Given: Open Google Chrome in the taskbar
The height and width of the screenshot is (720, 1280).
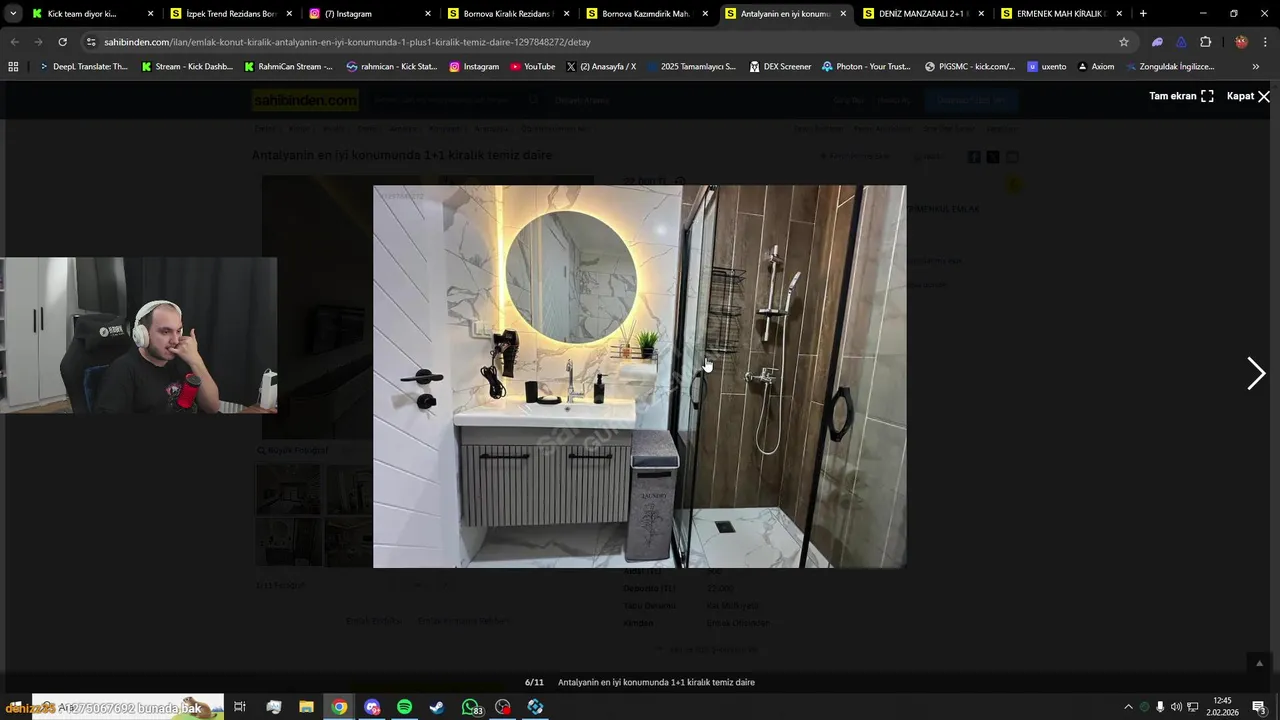Looking at the screenshot, I should [339, 707].
